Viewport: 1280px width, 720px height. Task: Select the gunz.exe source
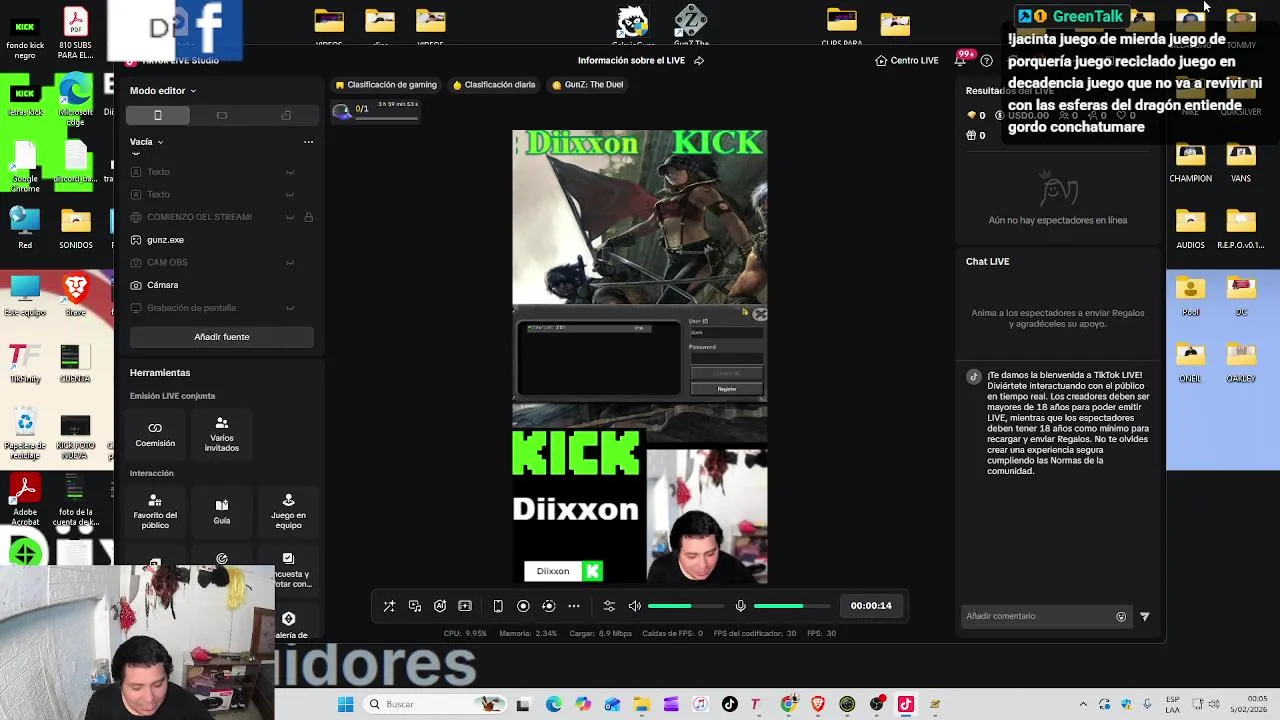coord(221,240)
